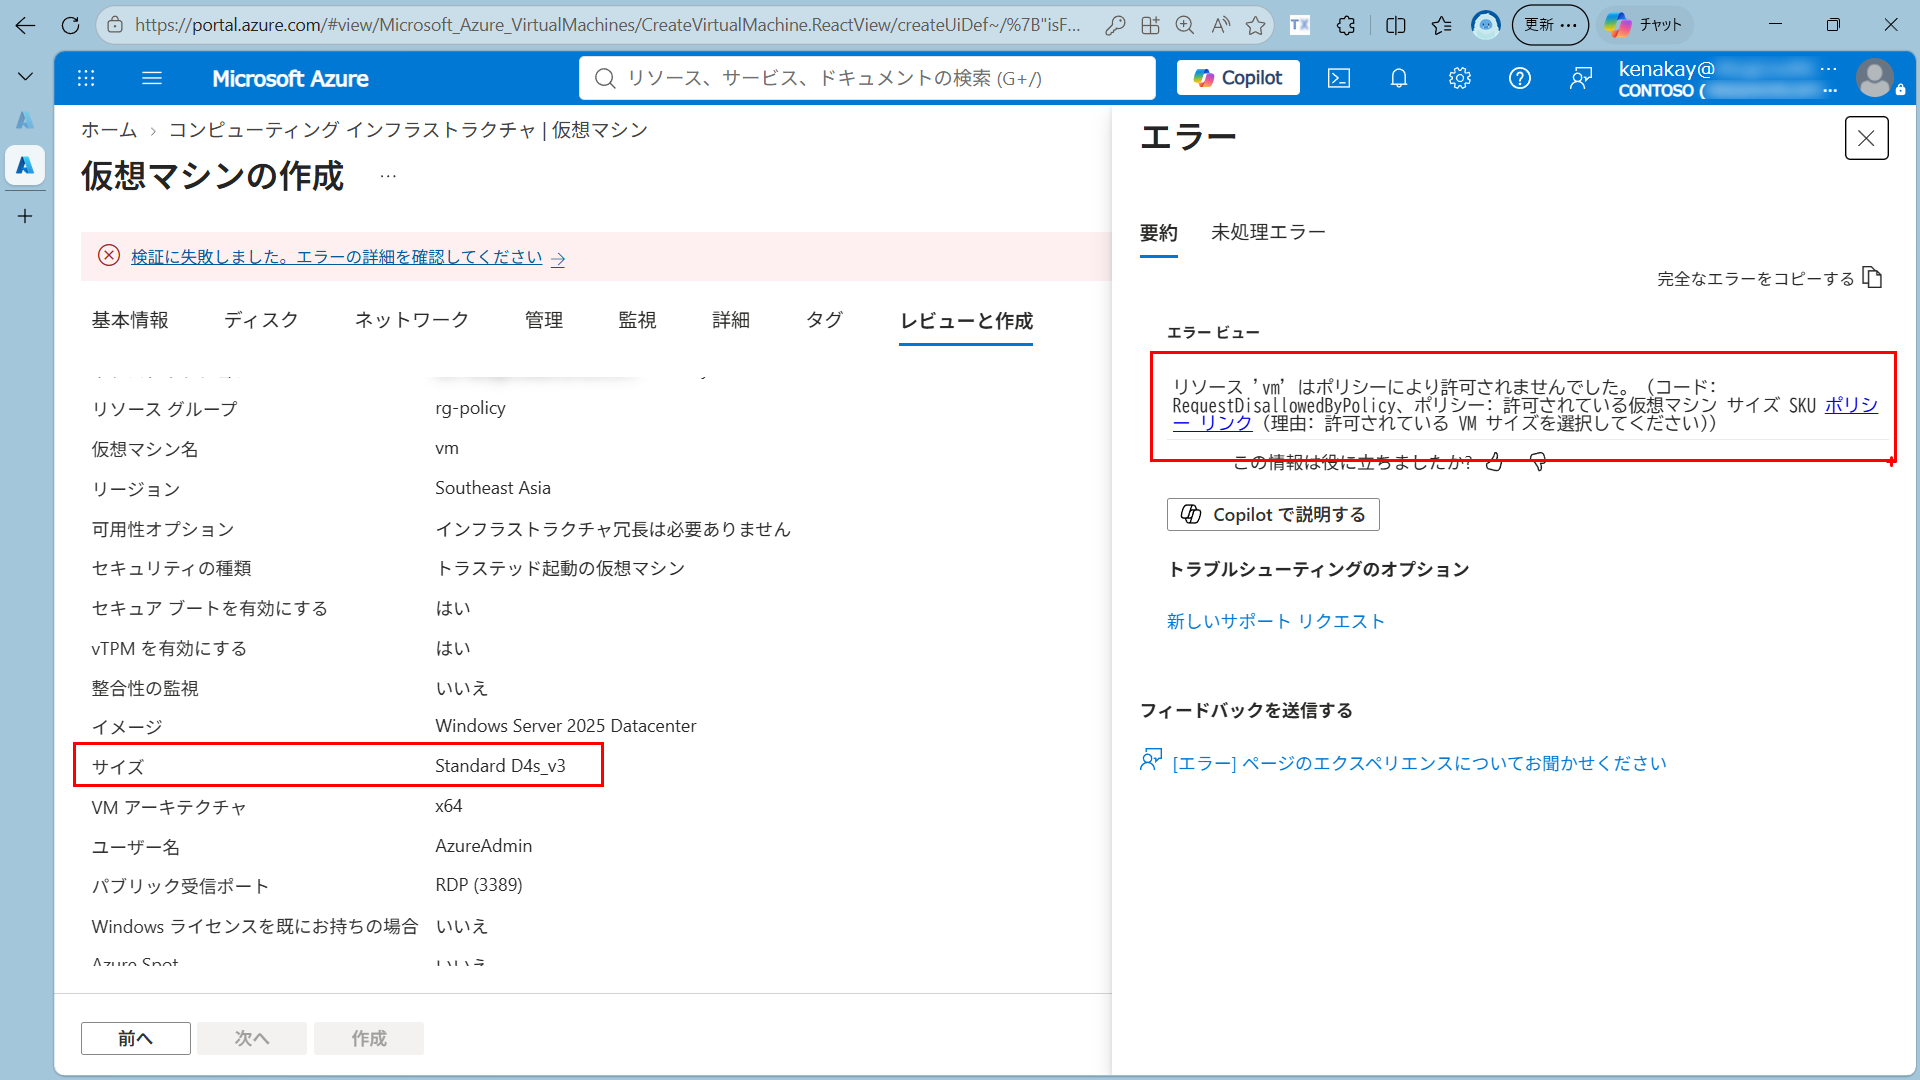Click the Microsoft Azure home title
1920x1080 pixels.
290,78
